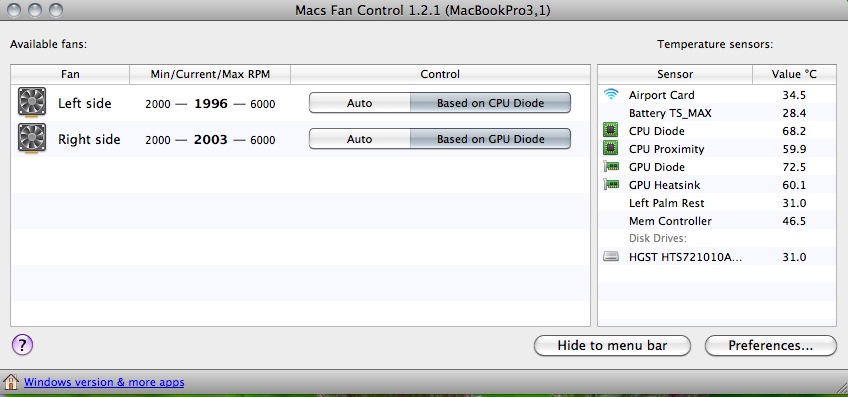The height and width of the screenshot is (397, 848).
Task: Click the GPU Diode card icon
Action: coord(611,167)
